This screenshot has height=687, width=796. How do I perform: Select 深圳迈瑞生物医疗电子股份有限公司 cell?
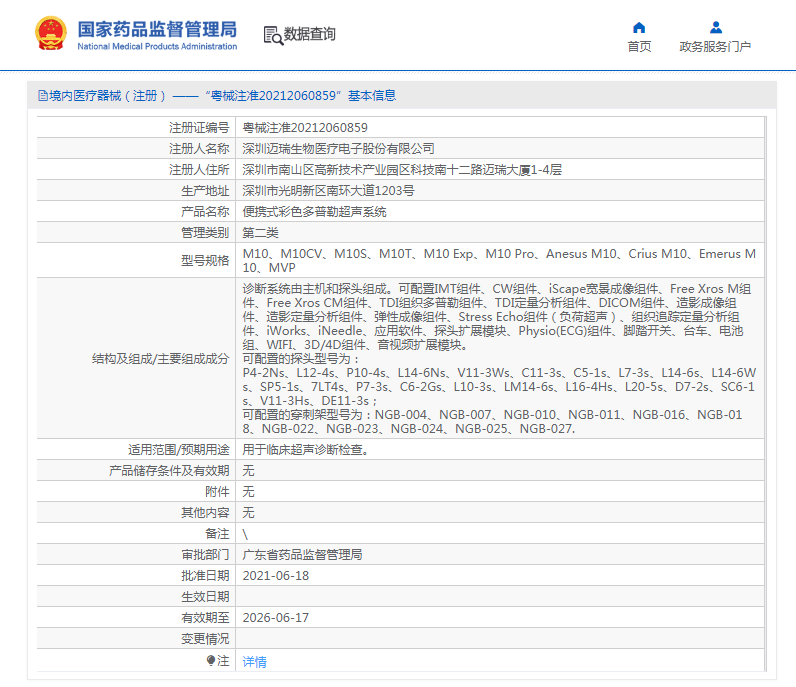pyautogui.click(x=500, y=149)
